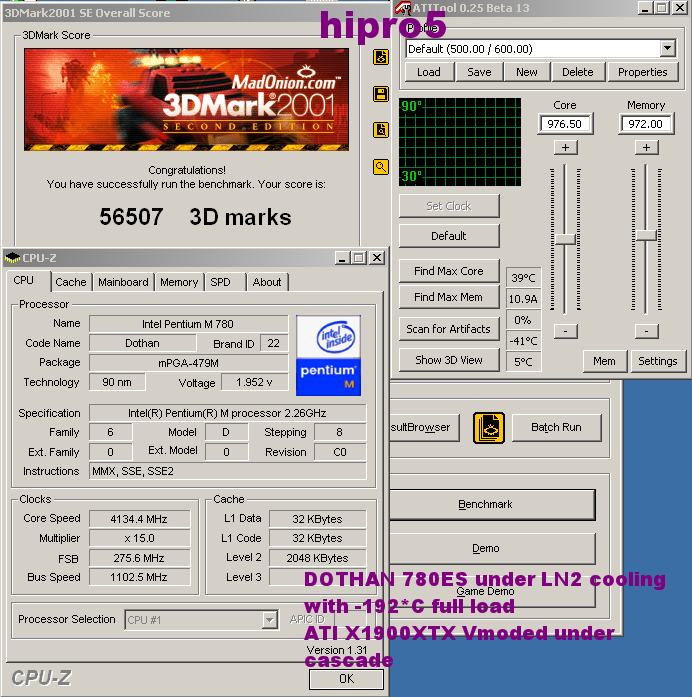The width and height of the screenshot is (692, 697).
Task: Click the Memory clock value field 972.00
Action: click(646, 124)
